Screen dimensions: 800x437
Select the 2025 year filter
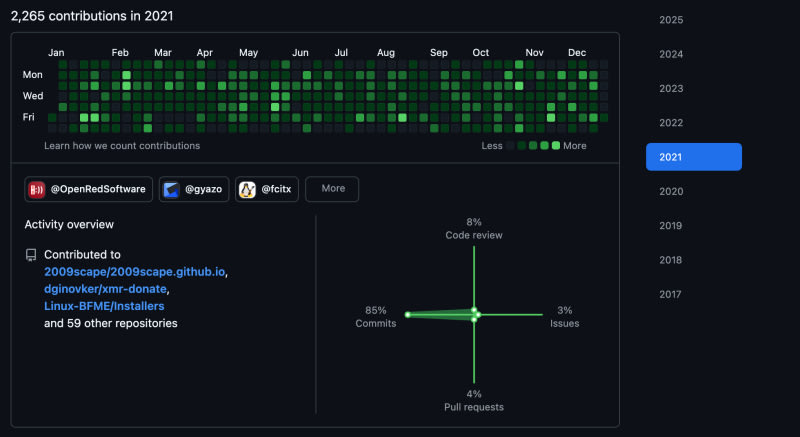point(671,20)
